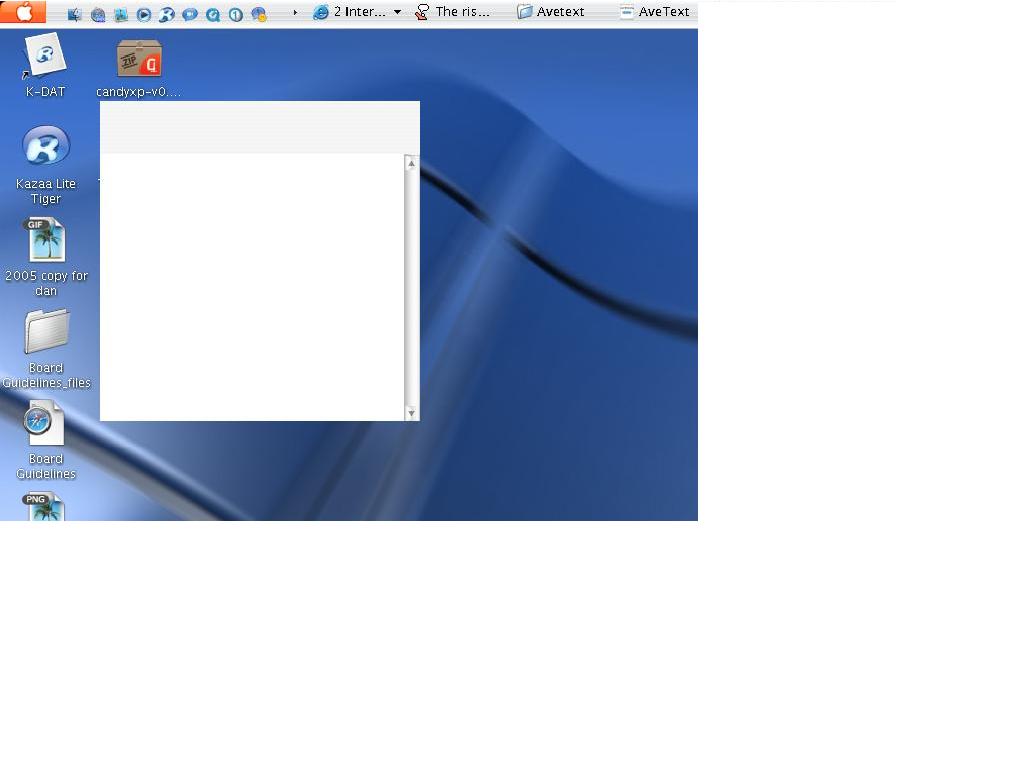The image size is (1024, 768).
Task: Select the PNG file desktop icon
Action: (44, 506)
